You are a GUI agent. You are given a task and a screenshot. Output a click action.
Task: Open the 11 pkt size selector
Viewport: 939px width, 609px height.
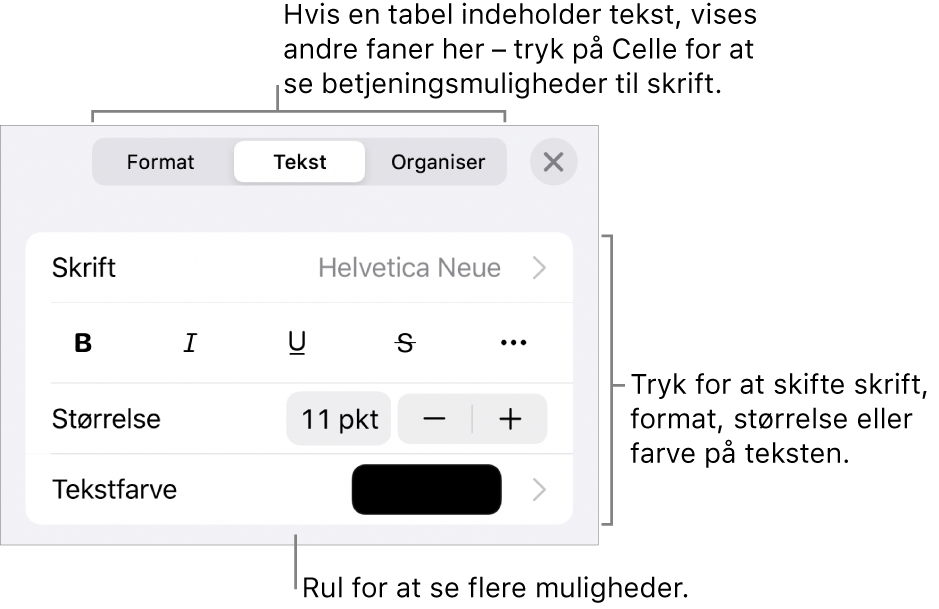point(338,419)
